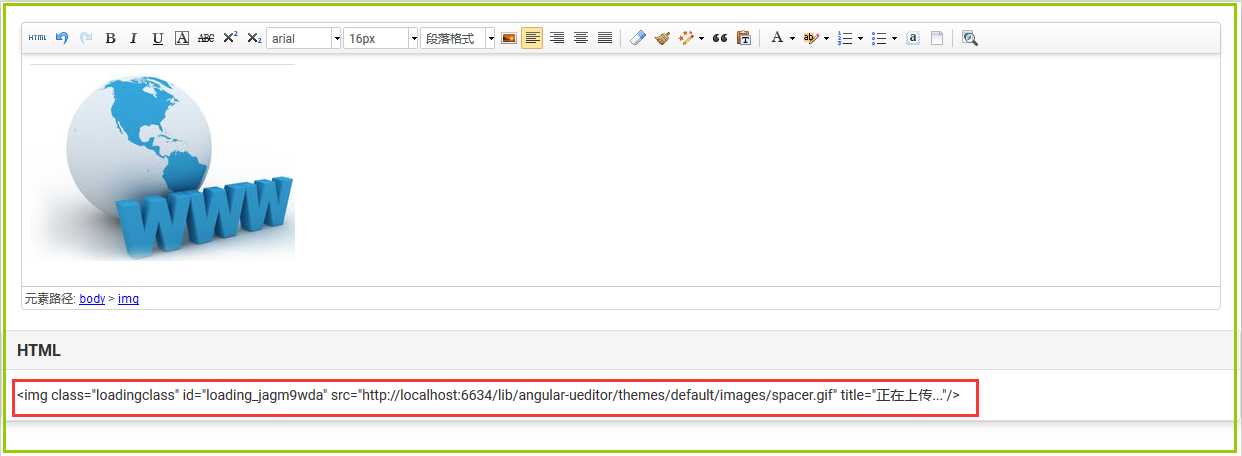Insert an image with the picture icon
This screenshot has height=456, width=1242.
[509, 38]
